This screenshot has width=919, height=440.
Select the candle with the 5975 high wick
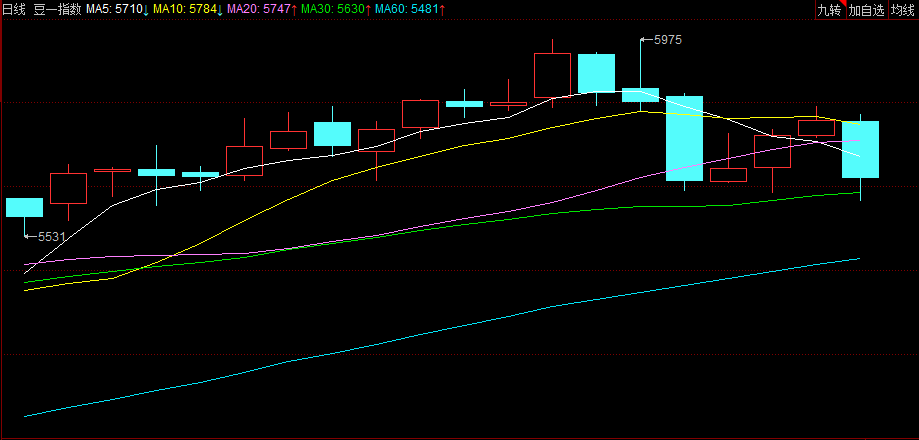[x=640, y=94]
